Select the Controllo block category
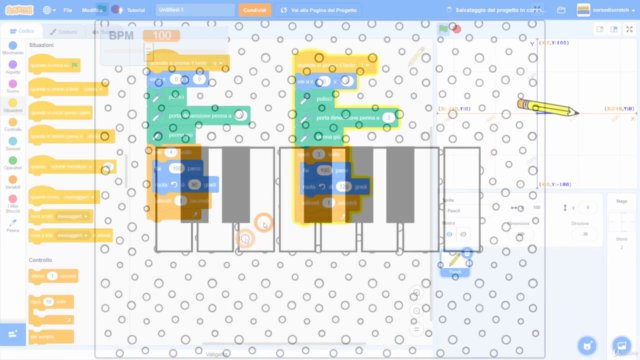Viewport: 640px width, 360px height. pyautogui.click(x=13, y=125)
